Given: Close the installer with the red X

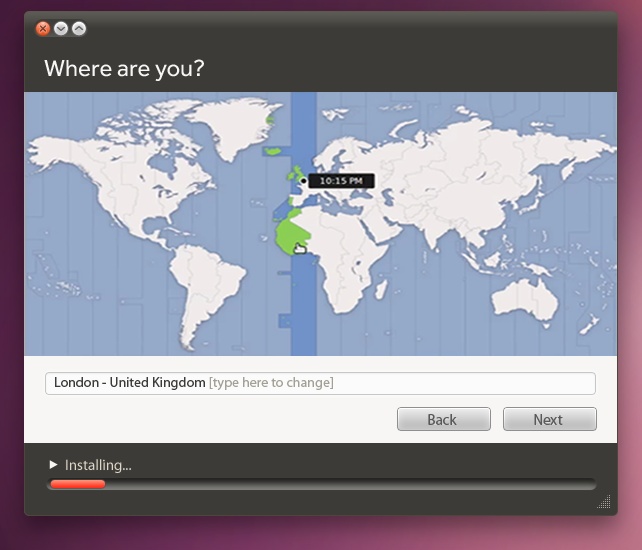Looking at the screenshot, I should point(43,28).
